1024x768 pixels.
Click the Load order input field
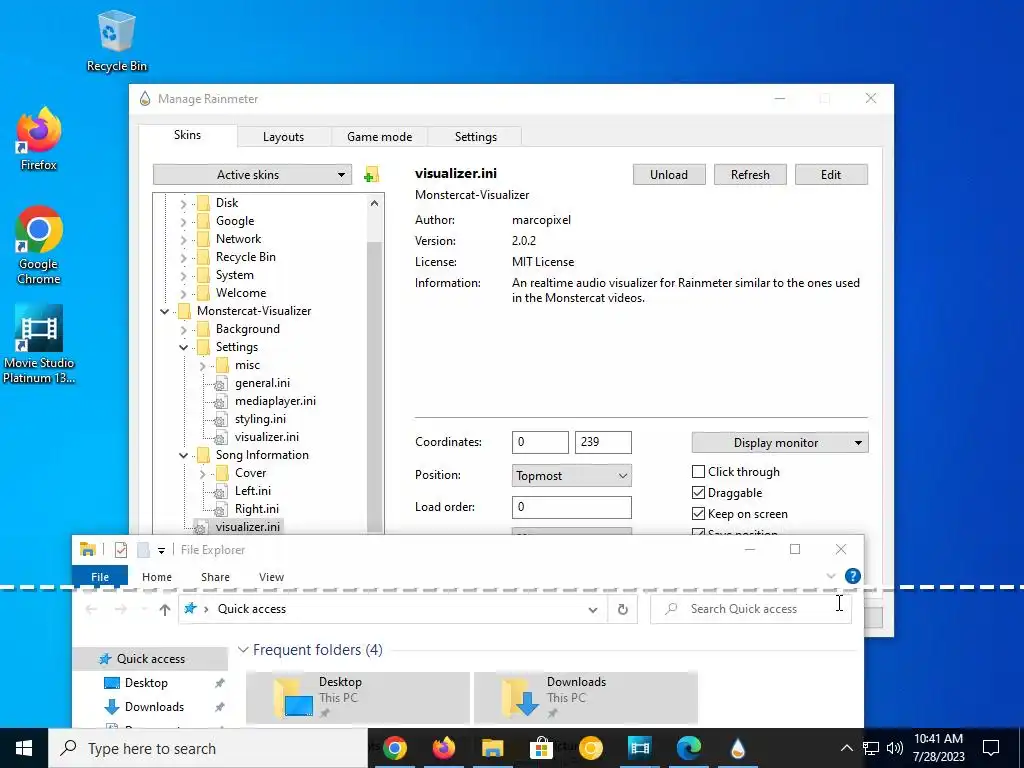click(571, 507)
